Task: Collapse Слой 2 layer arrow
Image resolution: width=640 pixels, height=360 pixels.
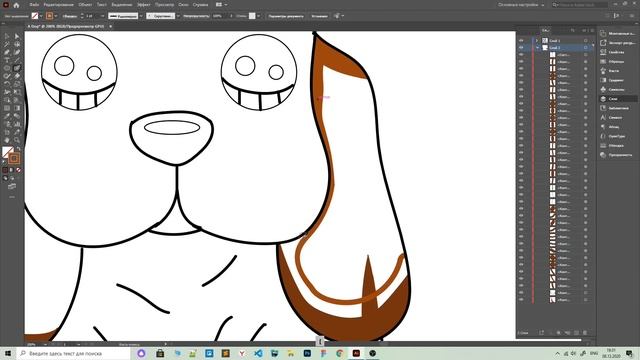Action: click(537, 48)
